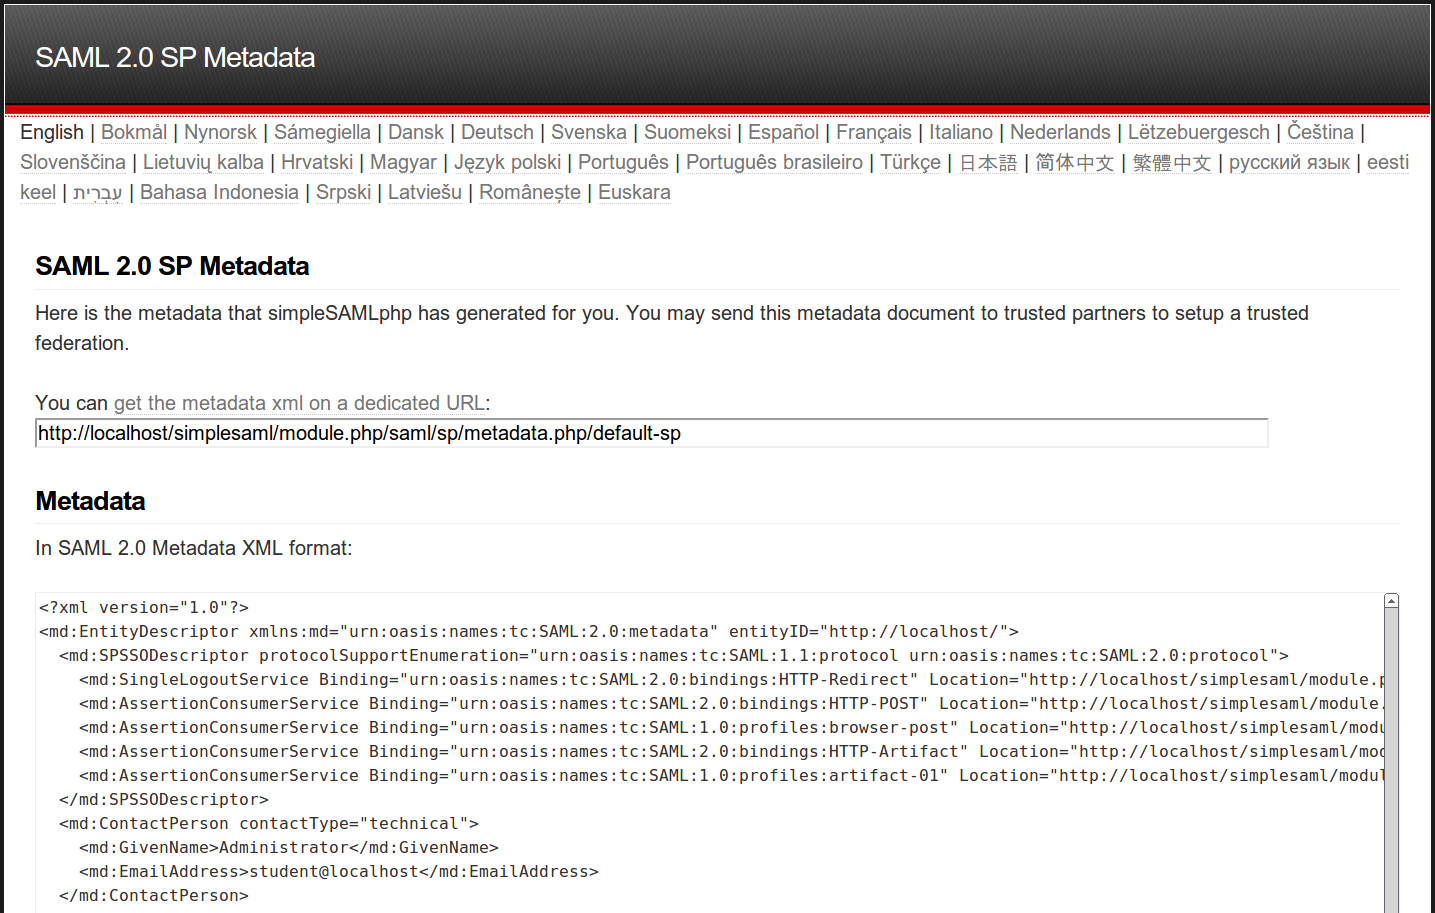Switch to Simplified Chinese 简体中文
The image size is (1435, 913).
[x=1075, y=162]
